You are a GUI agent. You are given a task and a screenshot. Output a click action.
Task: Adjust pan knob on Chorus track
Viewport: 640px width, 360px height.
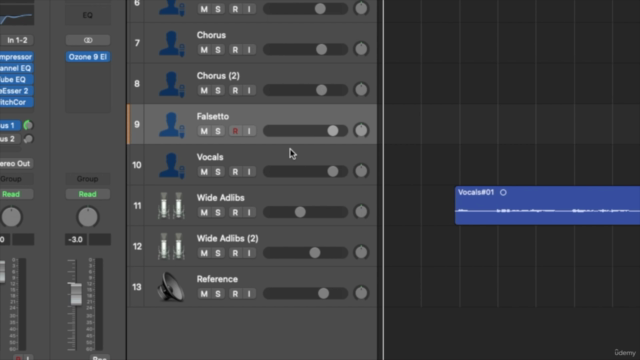[x=361, y=49]
